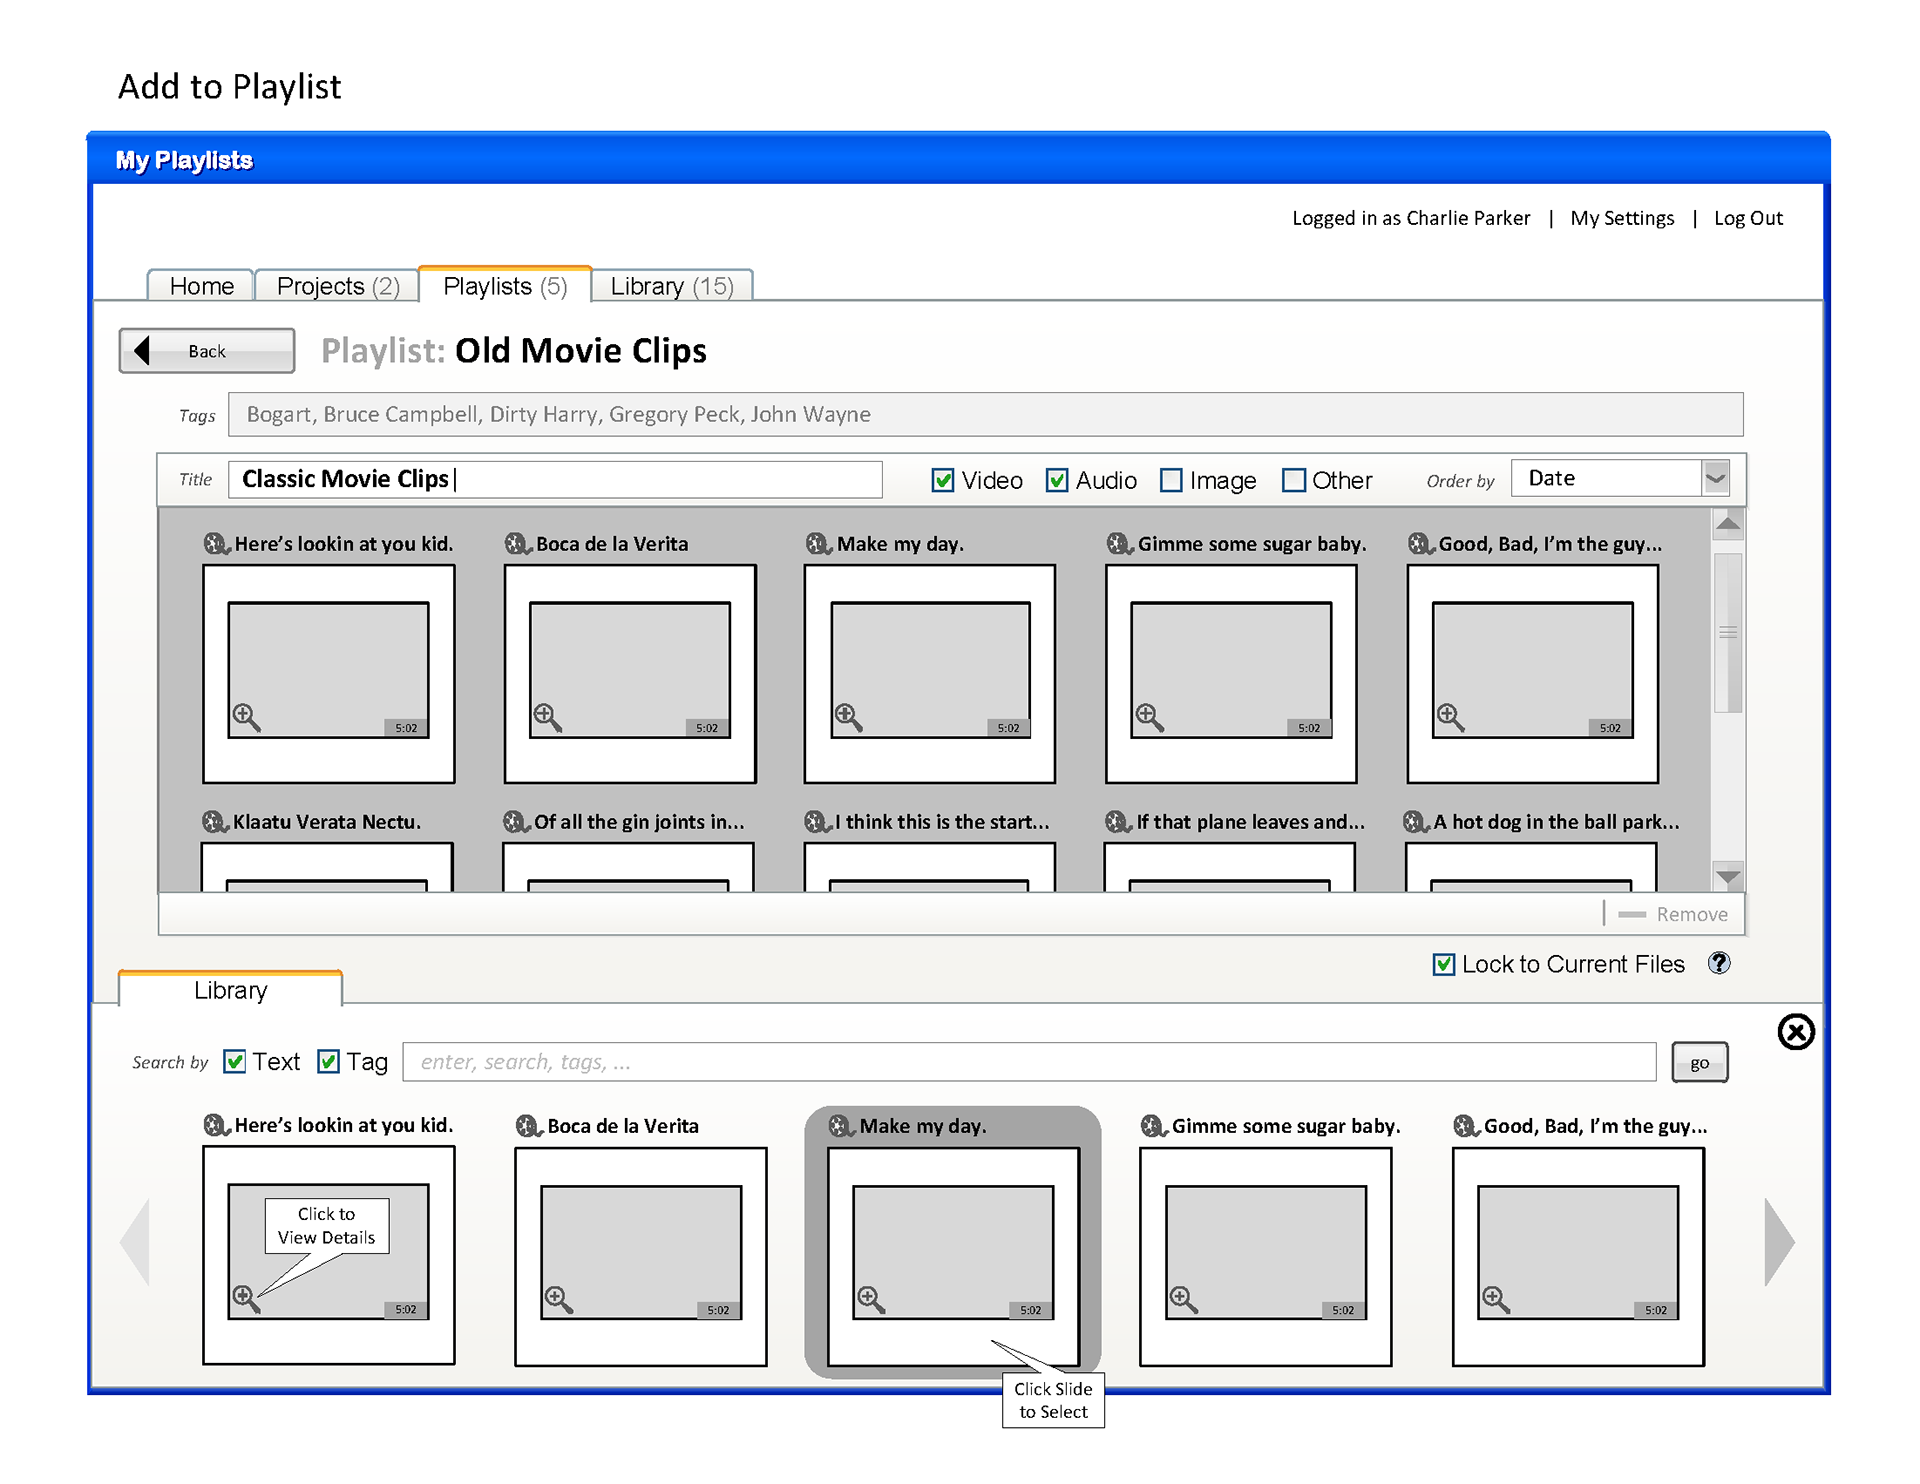The height and width of the screenshot is (1484, 1920).
Task: Select the Make my day library thumbnail
Action: point(952,1253)
